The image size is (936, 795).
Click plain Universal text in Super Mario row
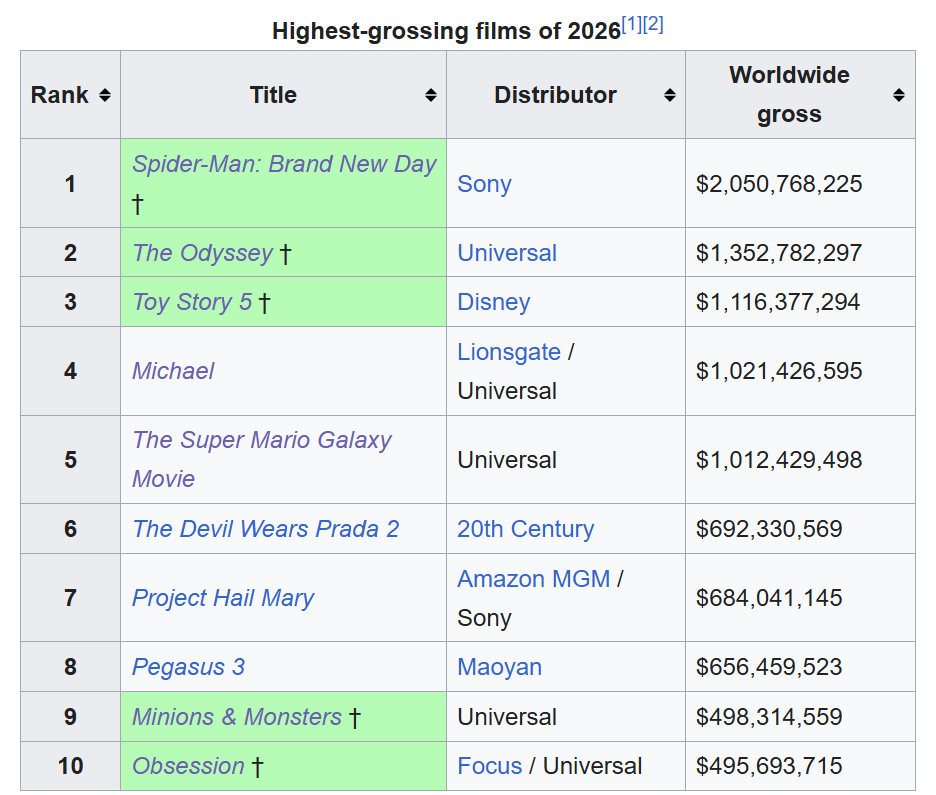pos(507,460)
